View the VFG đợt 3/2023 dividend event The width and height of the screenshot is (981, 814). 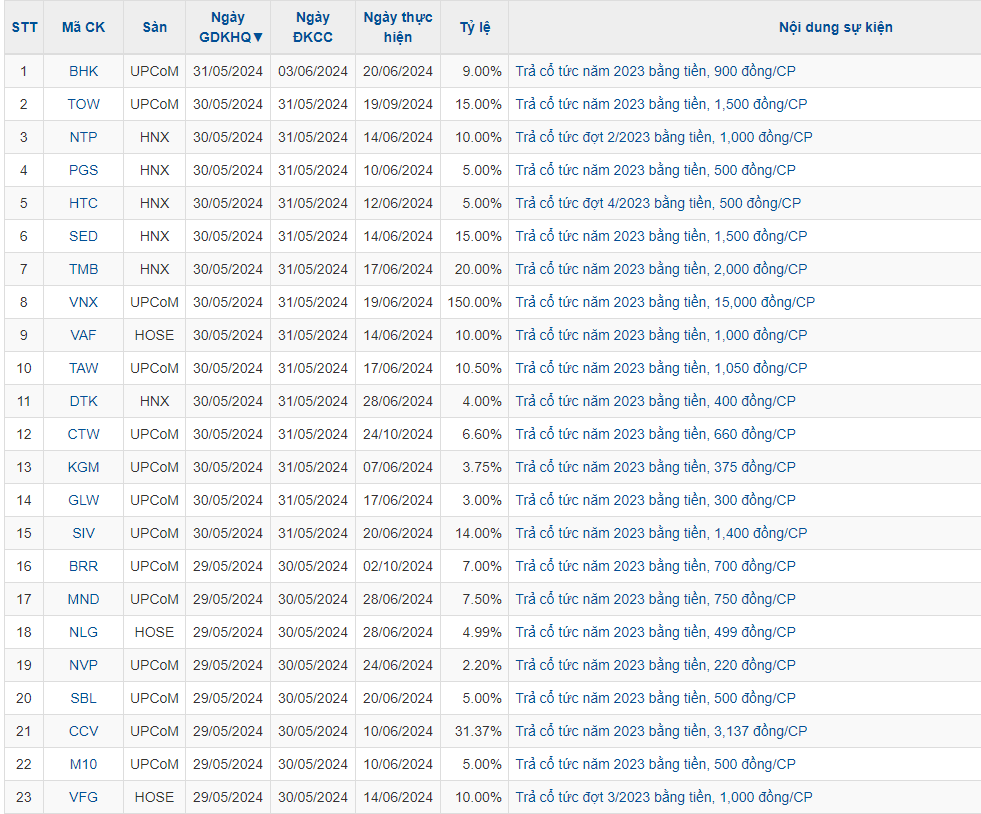point(664,797)
